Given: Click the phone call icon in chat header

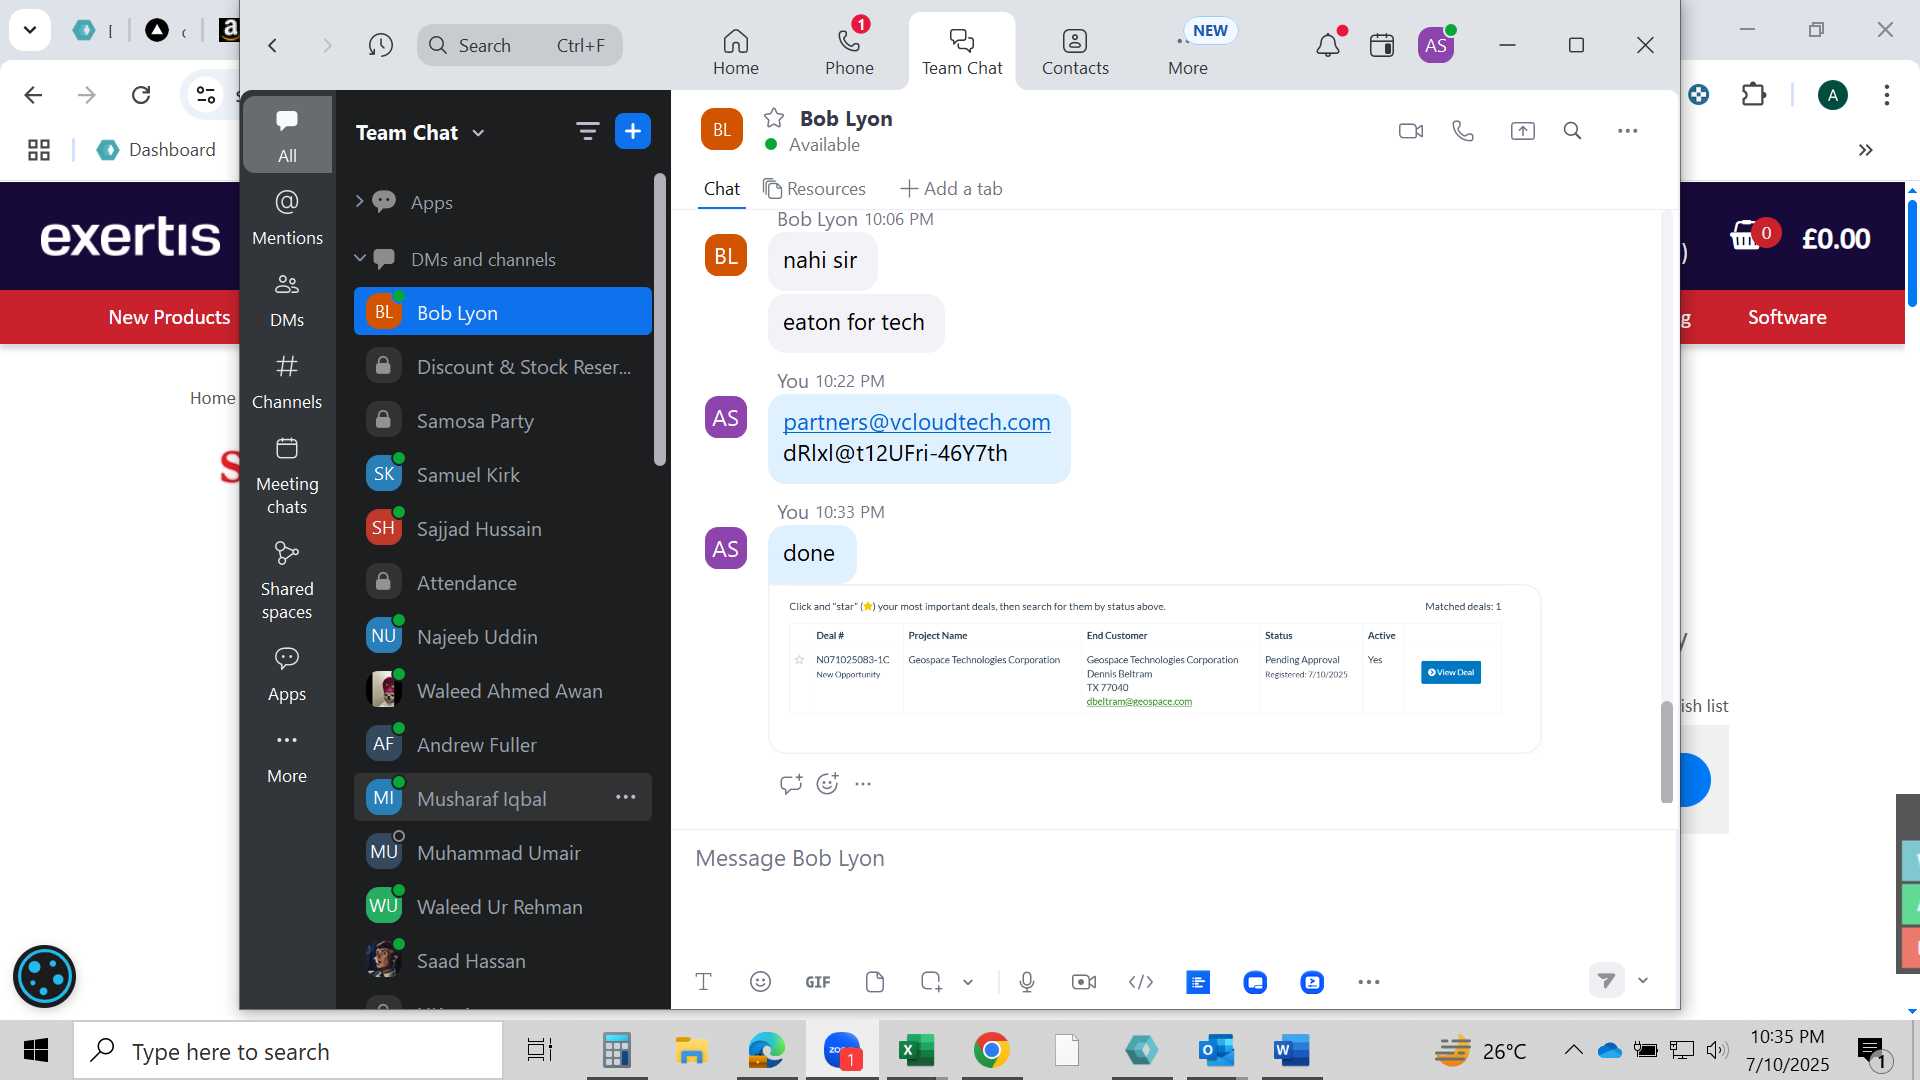Looking at the screenshot, I should (1463, 131).
